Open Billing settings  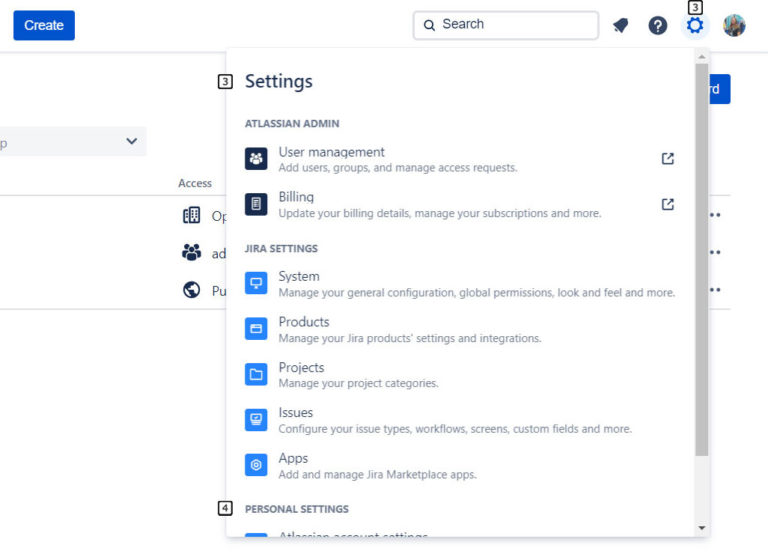[x=460, y=205]
